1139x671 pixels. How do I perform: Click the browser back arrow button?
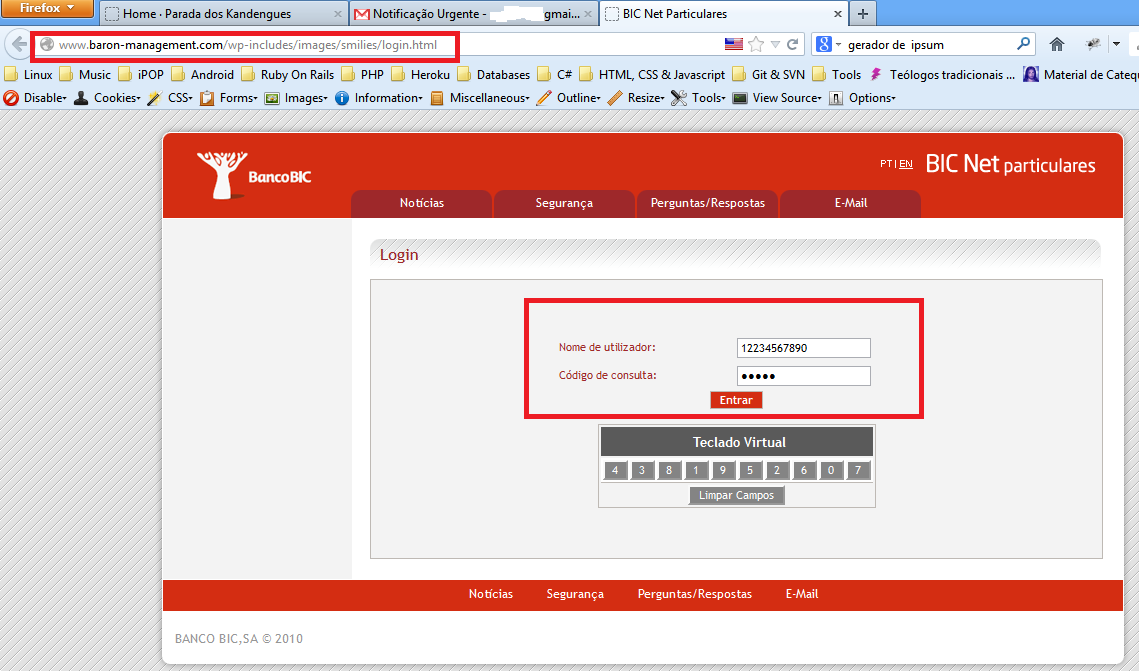18,44
